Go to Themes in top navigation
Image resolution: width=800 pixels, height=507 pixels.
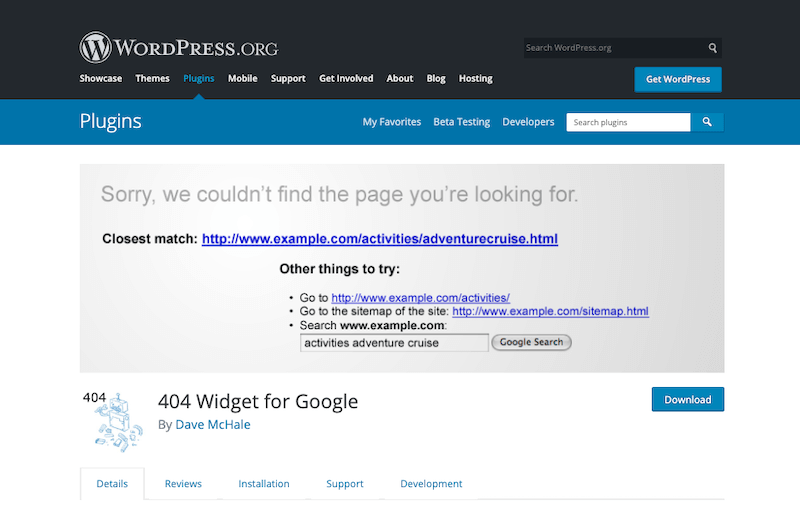point(152,79)
